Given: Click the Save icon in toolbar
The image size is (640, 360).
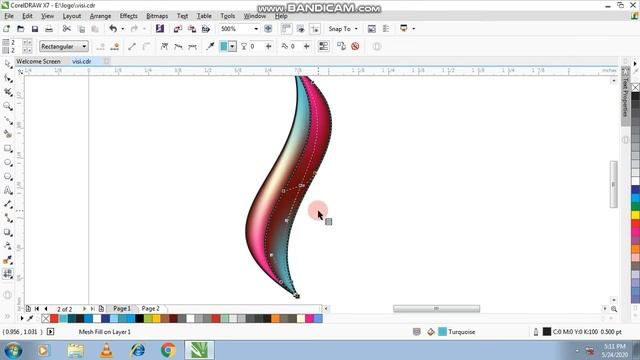Looking at the screenshot, I should click(x=35, y=29).
